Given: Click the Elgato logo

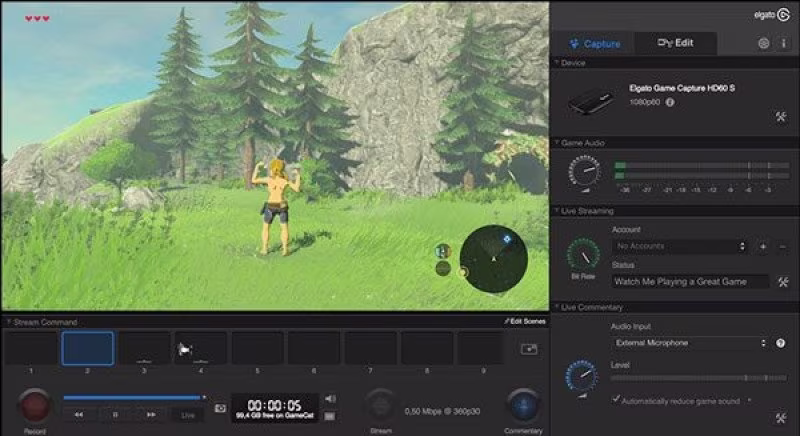Looking at the screenshot, I should pos(771,15).
